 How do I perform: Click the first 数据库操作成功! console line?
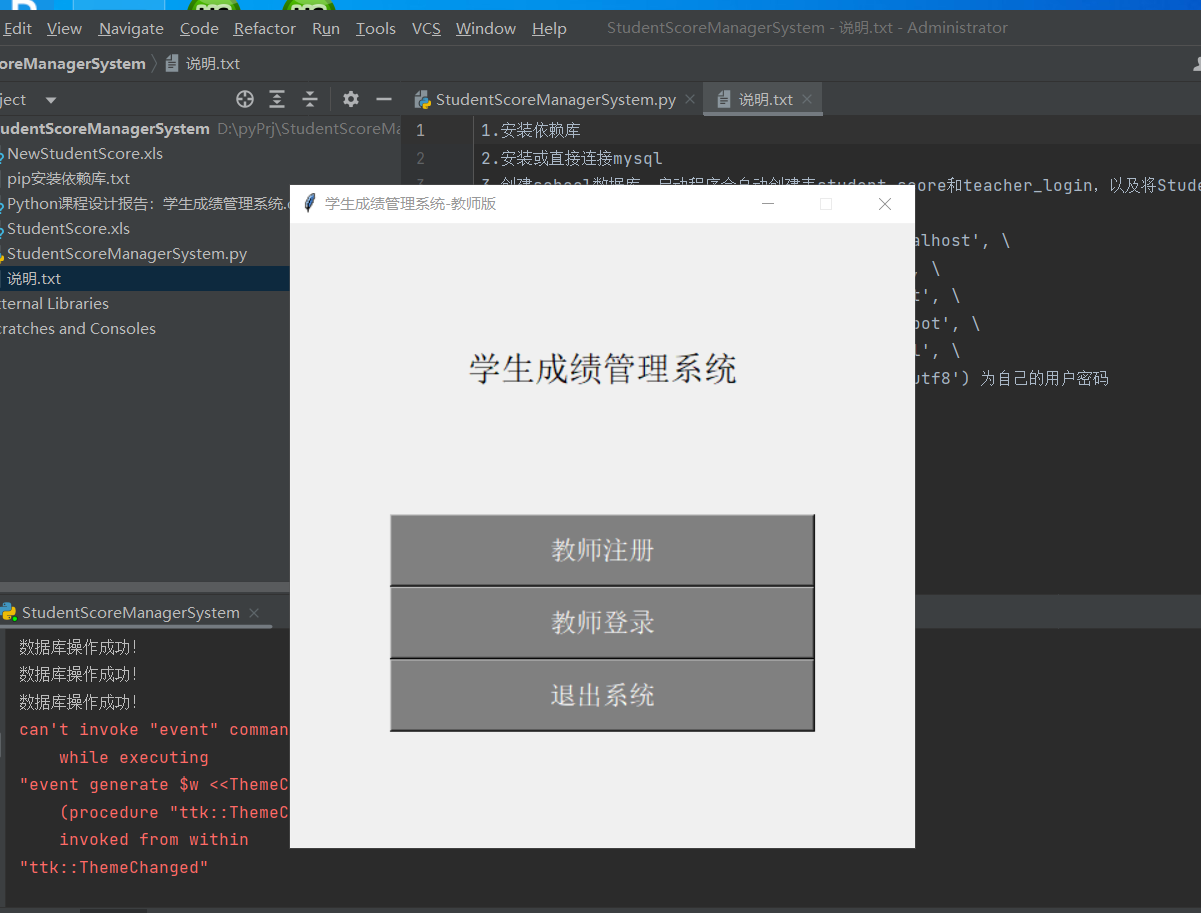tap(79, 647)
